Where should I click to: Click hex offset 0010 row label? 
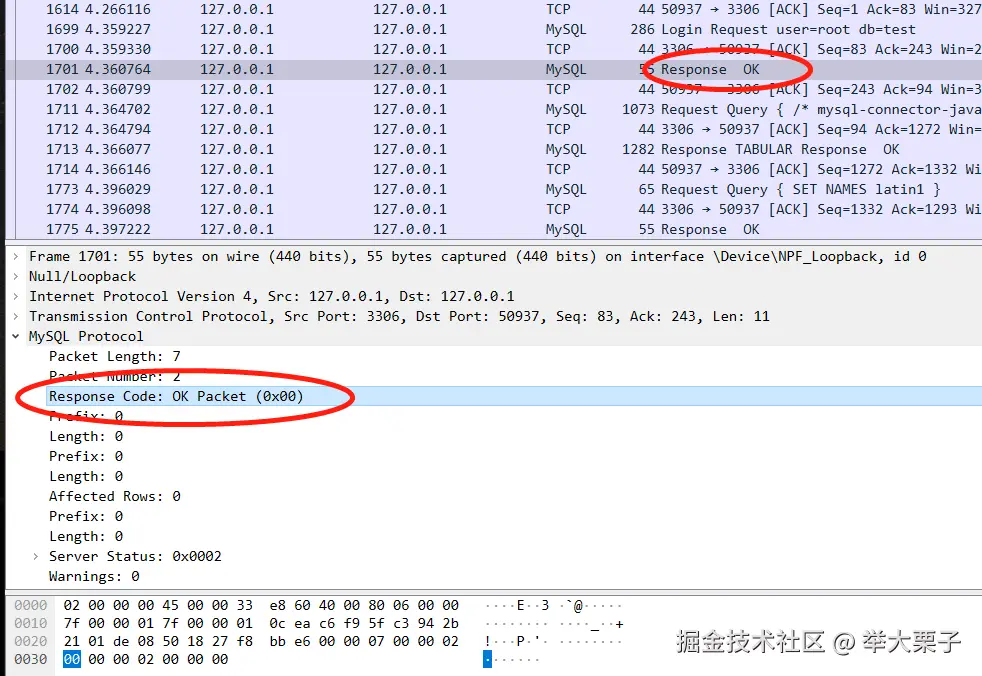[x=31, y=623]
